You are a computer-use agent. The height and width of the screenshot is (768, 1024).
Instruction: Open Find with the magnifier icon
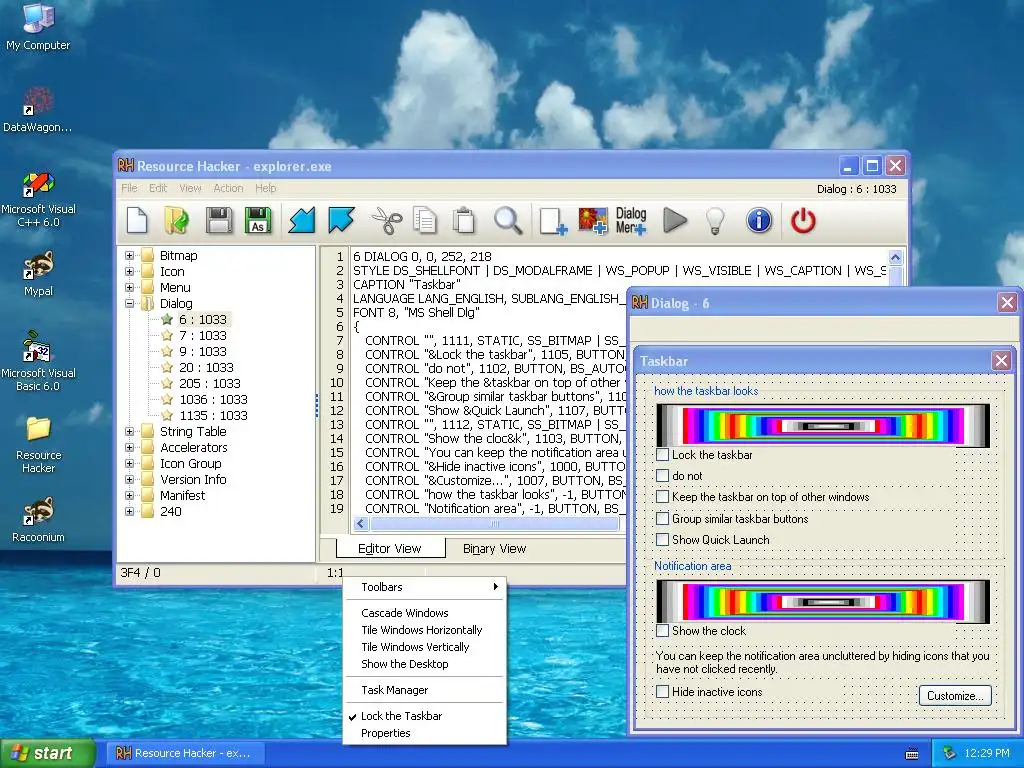508,220
